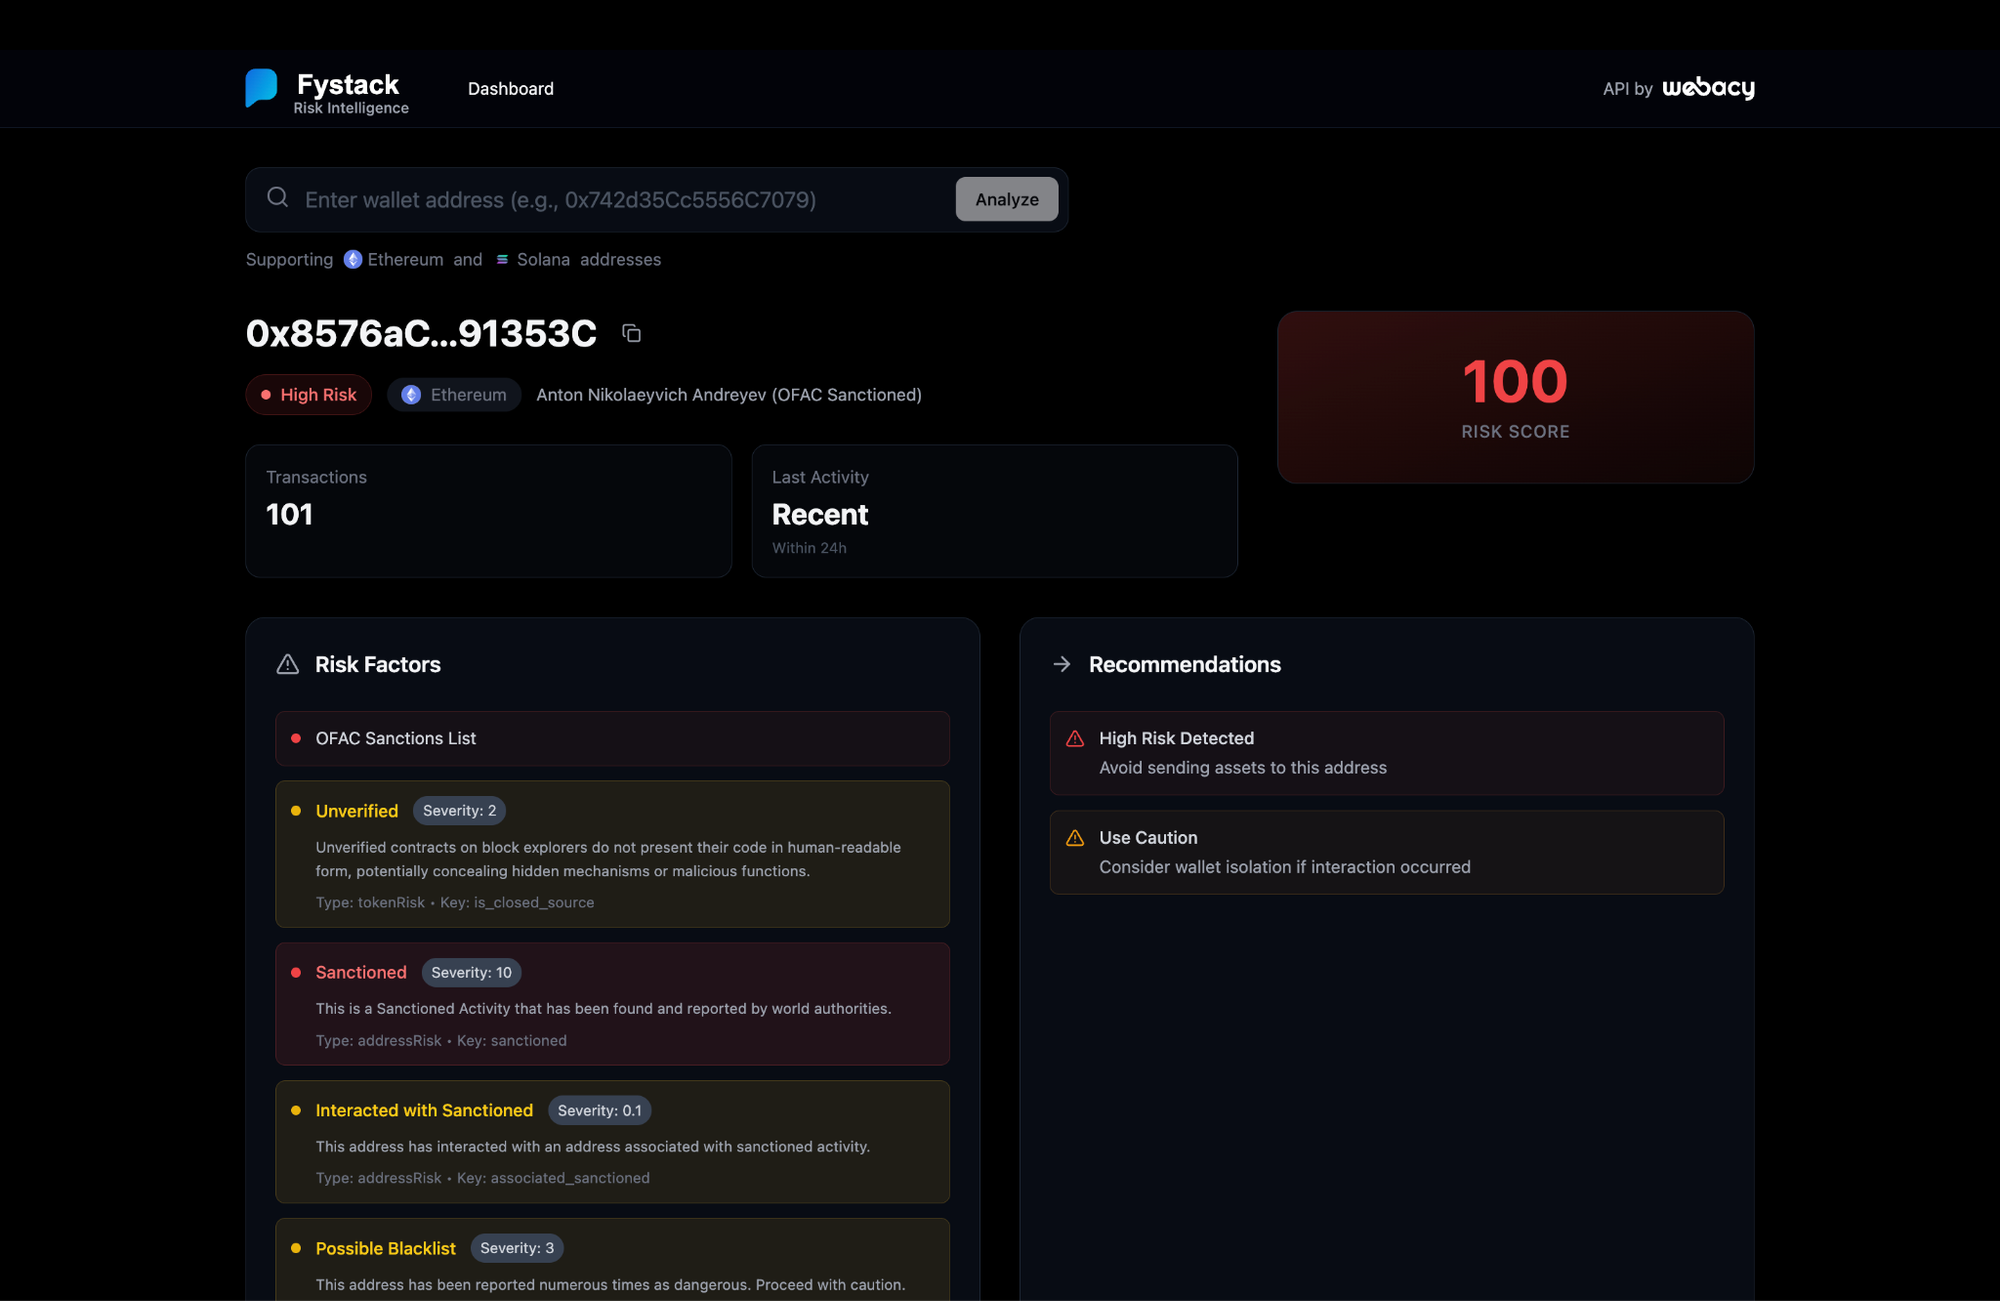The width and height of the screenshot is (2000, 1301).
Task: Click the Solana icon in supporting line
Action: (x=502, y=259)
